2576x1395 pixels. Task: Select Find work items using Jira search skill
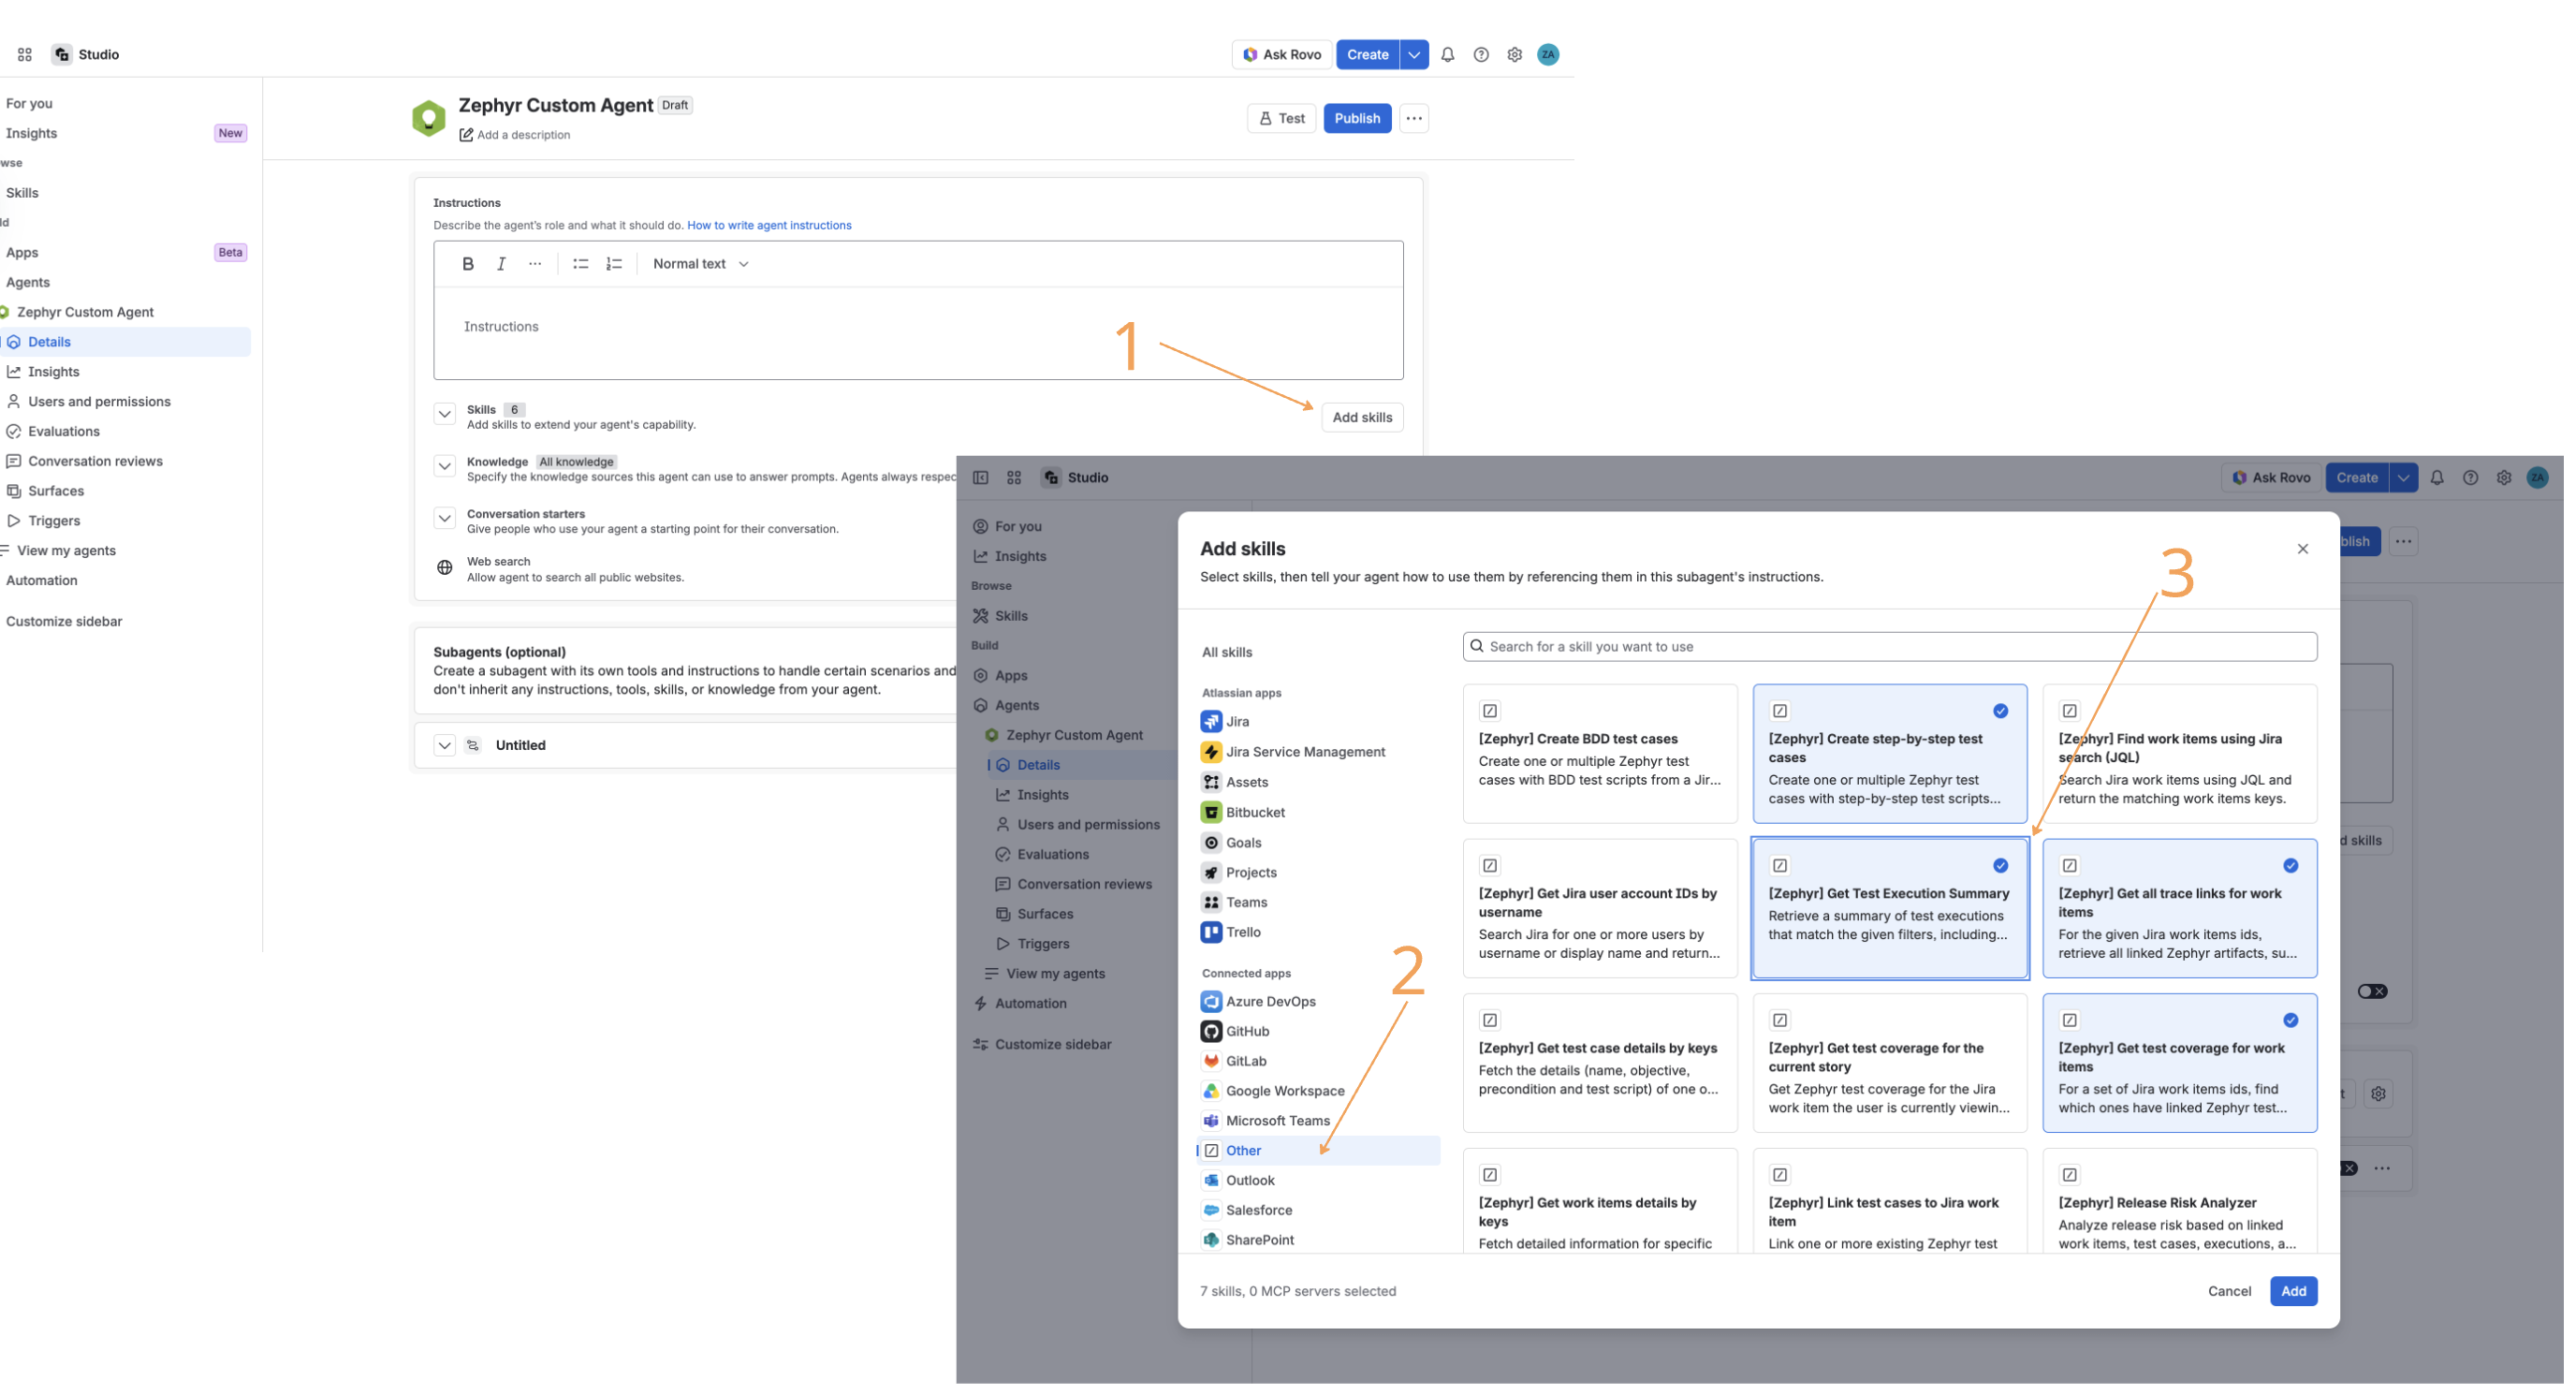pyautogui.click(x=2179, y=754)
